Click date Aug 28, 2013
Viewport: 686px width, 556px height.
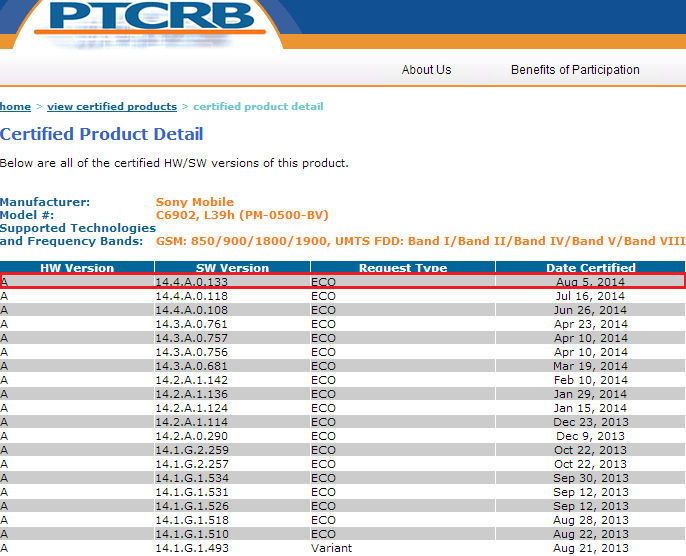pos(591,520)
